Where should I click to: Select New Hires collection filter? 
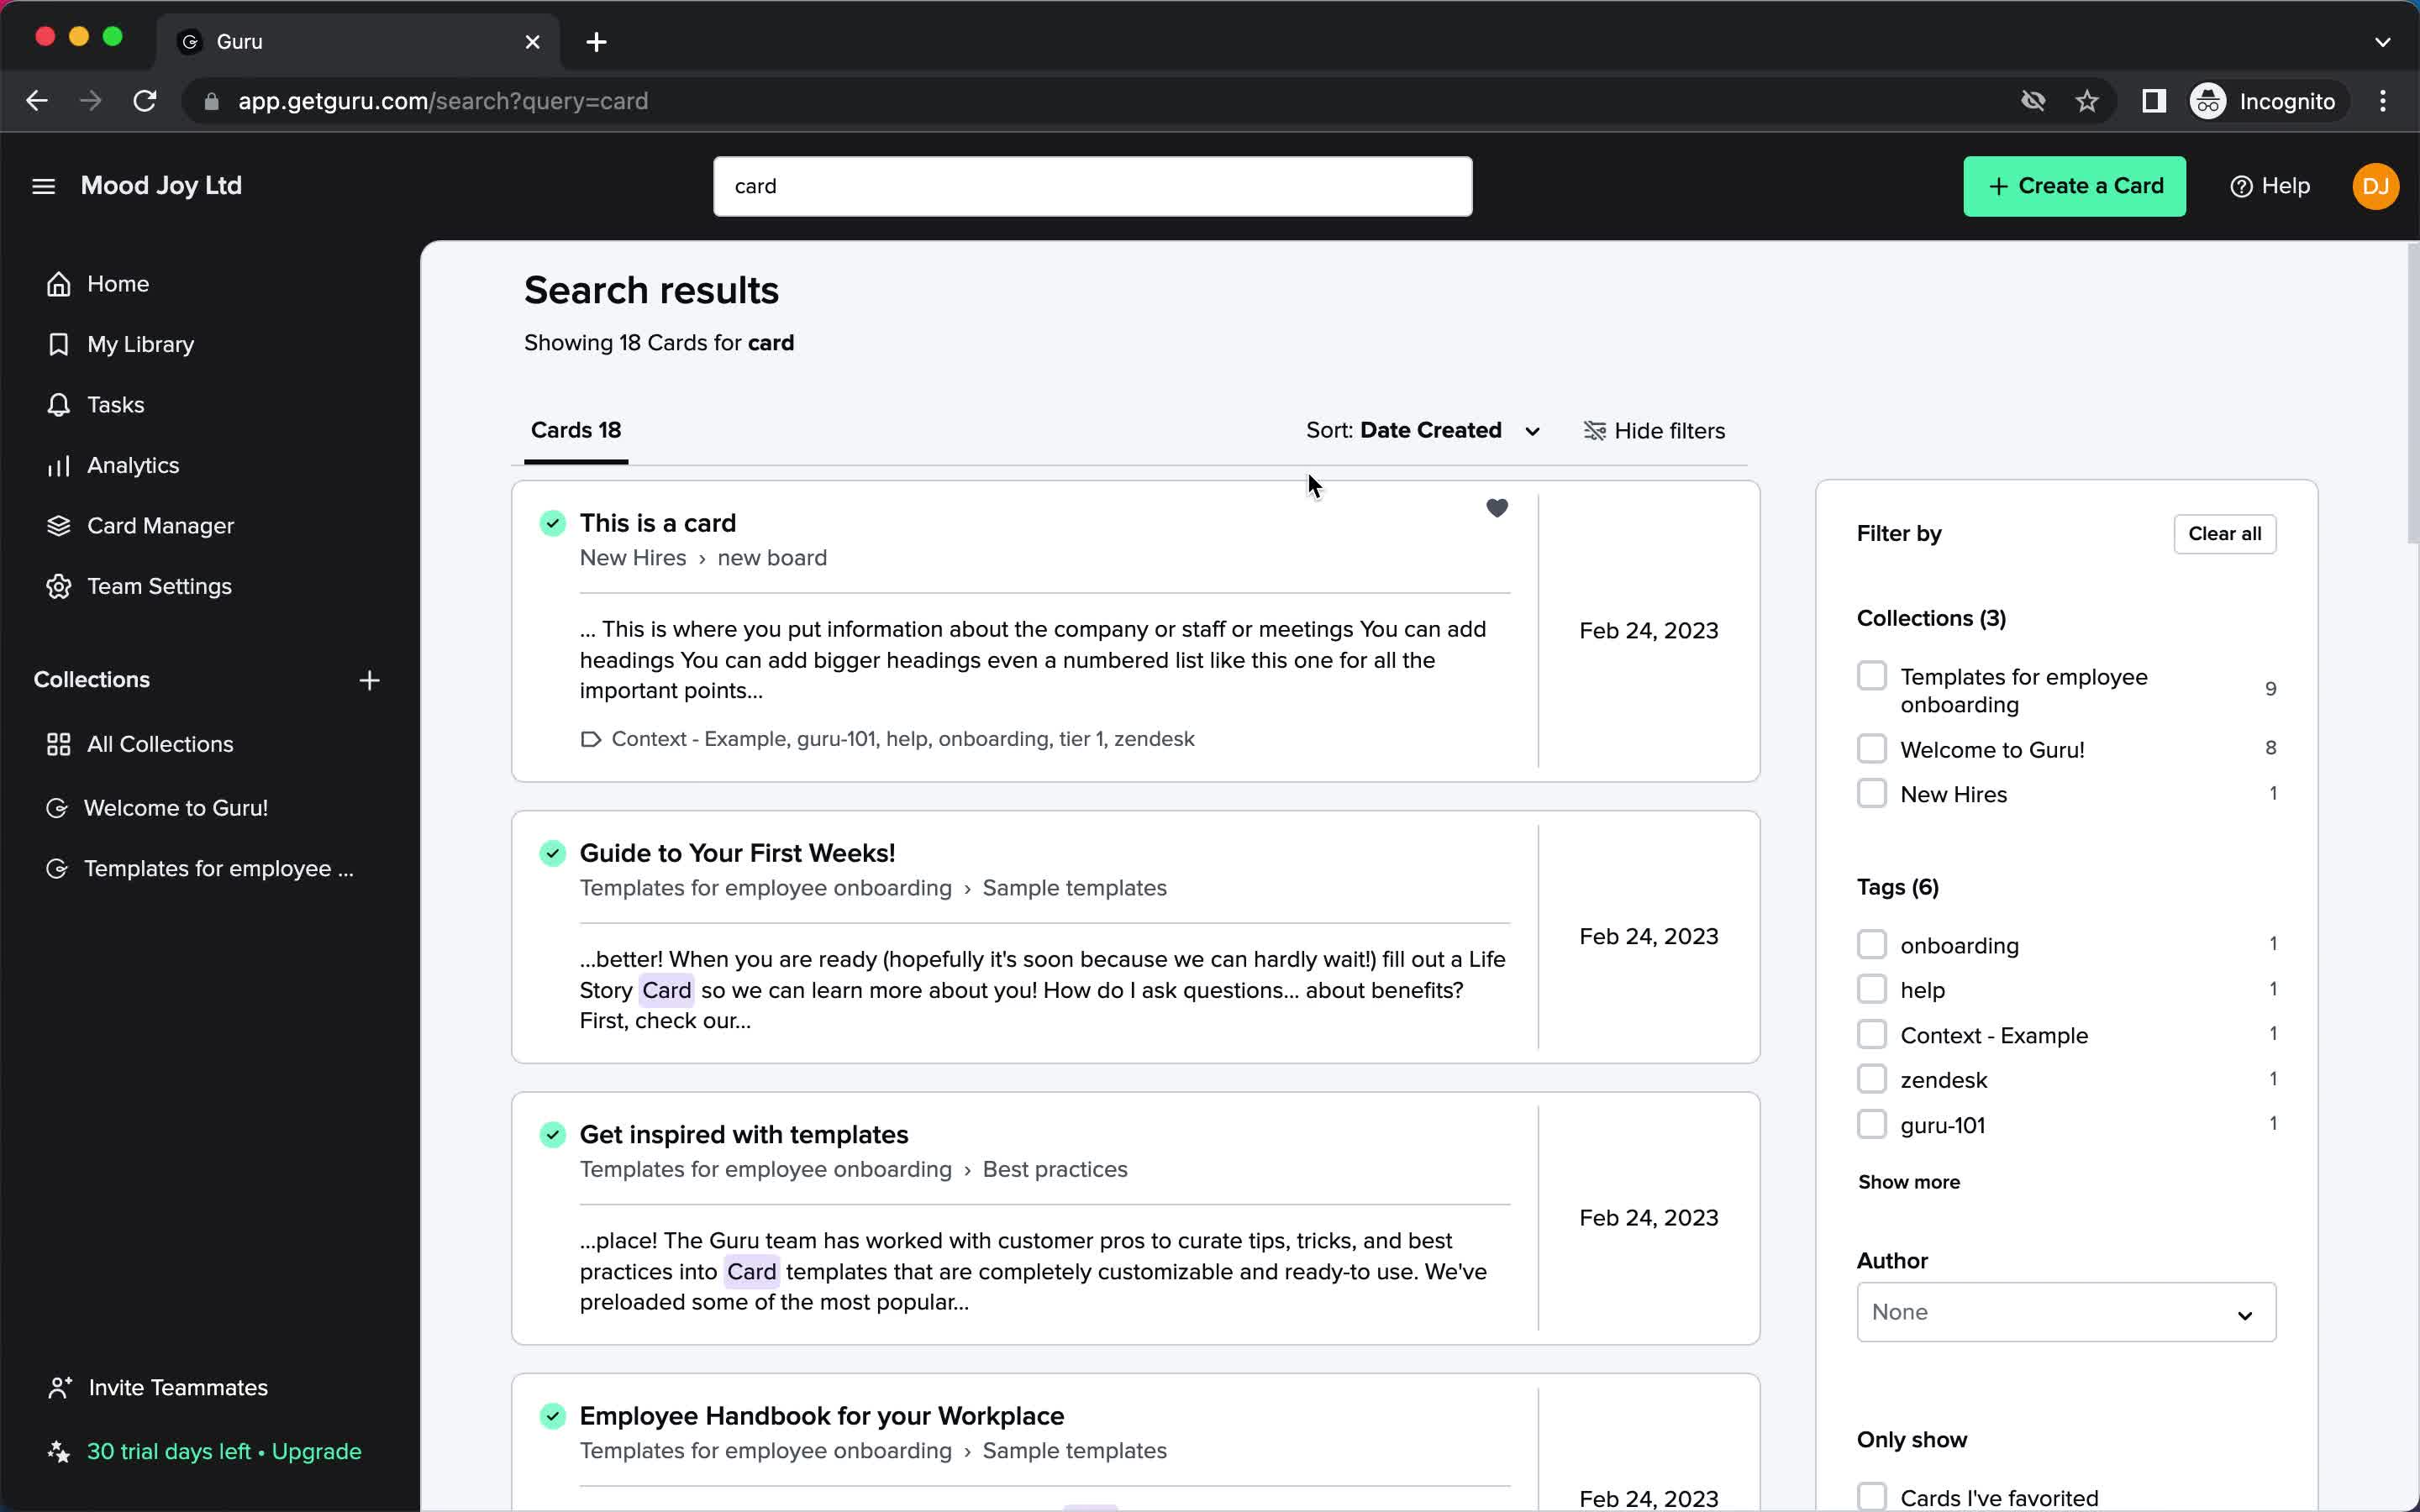[x=1873, y=793]
